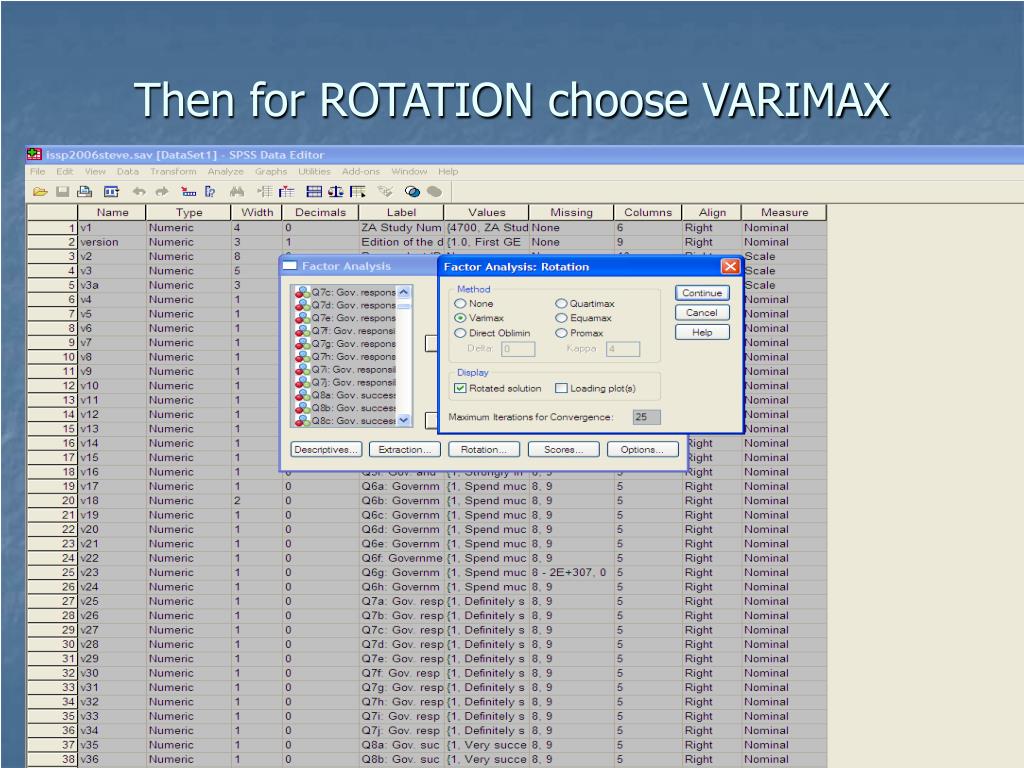The width and height of the screenshot is (1024, 768).
Task: Open the Variables info icon
Action: coord(210,192)
